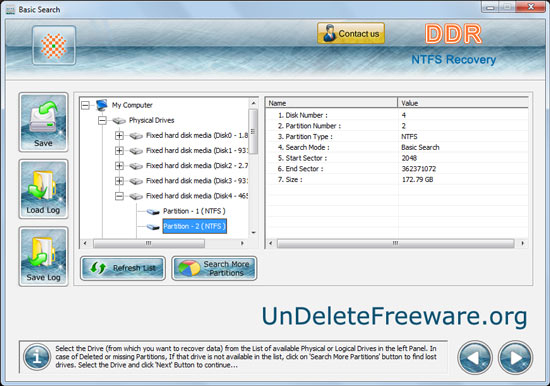550x386 pixels.
Task: Collapse the My Computer tree node
Action: coord(85,105)
